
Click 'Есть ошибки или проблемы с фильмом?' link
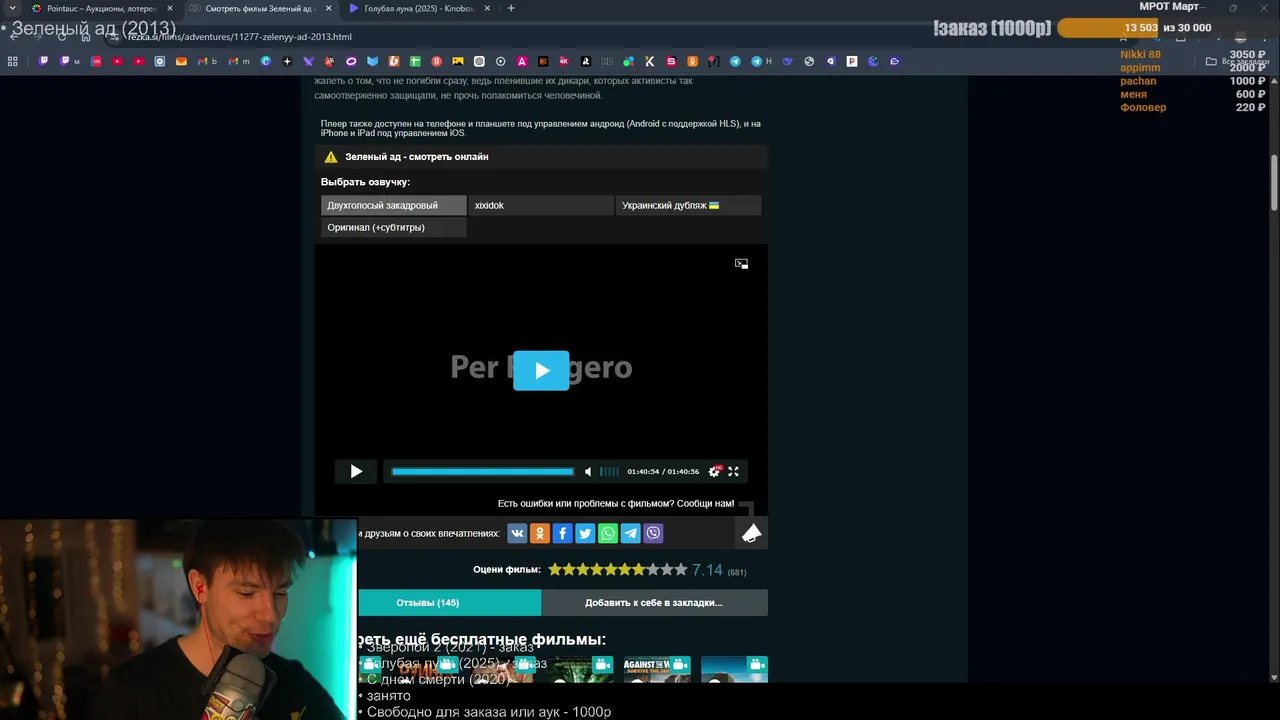pyautogui.click(x=616, y=503)
